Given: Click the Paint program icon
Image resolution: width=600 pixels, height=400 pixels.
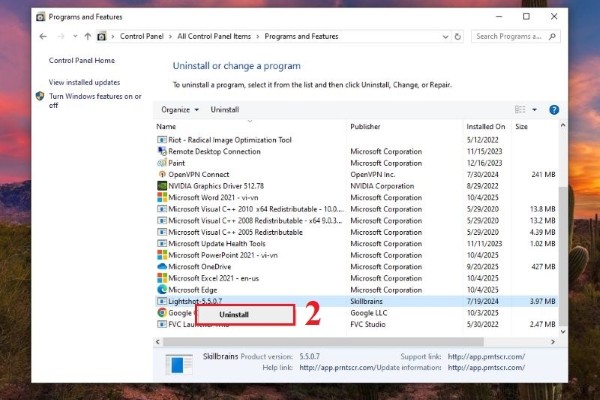Looking at the screenshot, I should (162, 163).
